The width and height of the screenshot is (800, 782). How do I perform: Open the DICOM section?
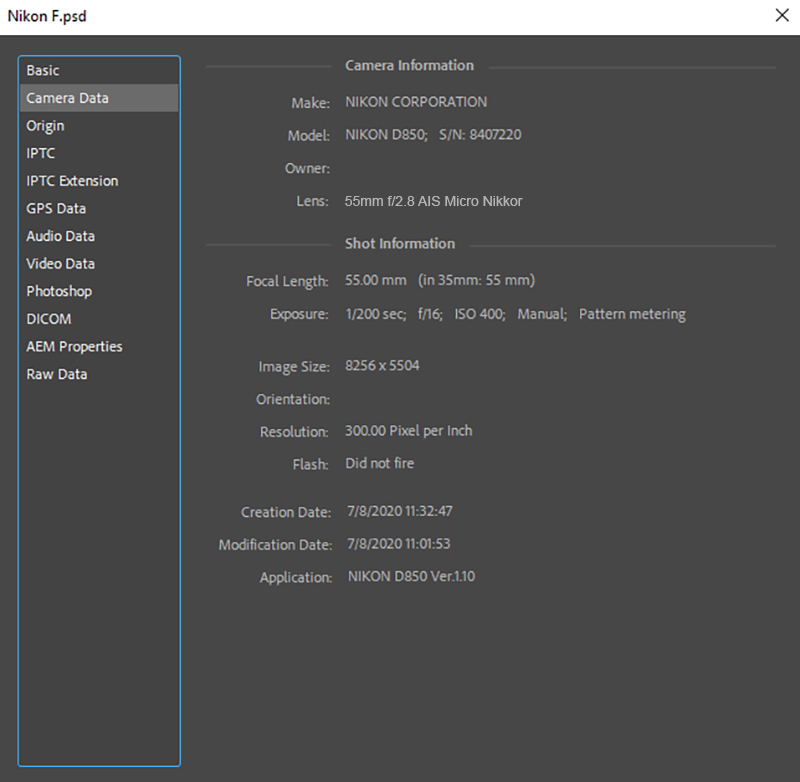pyautogui.click(x=48, y=319)
